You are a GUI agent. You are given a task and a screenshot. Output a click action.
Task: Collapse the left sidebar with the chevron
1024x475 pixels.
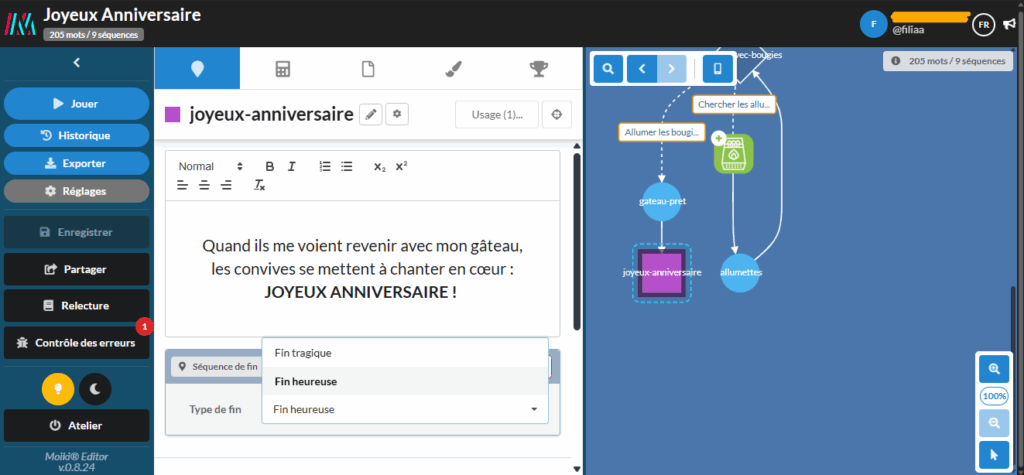[x=77, y=63]
